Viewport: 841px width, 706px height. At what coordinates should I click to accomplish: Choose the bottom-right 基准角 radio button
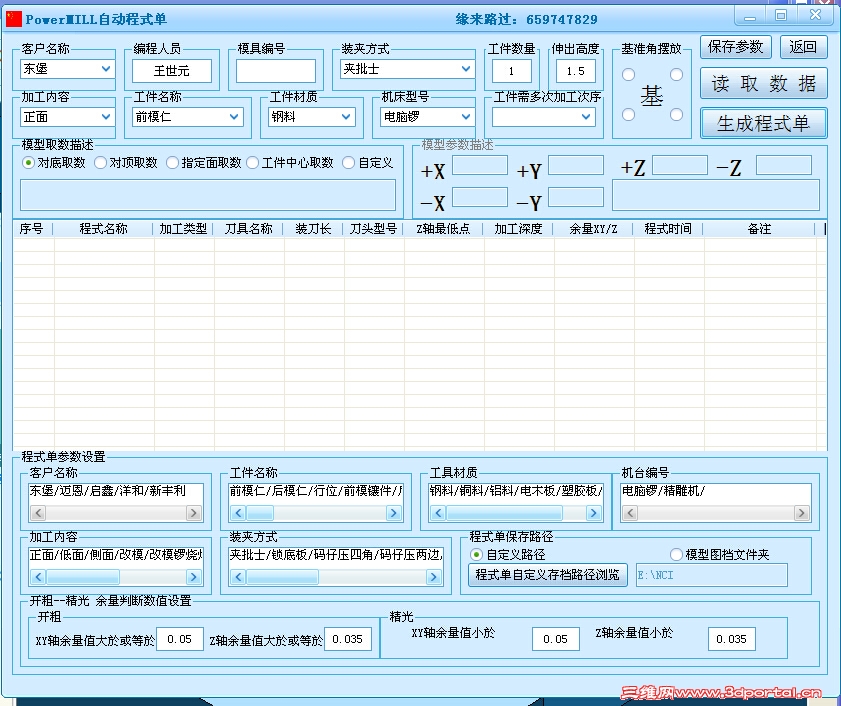tap(676, 114)
